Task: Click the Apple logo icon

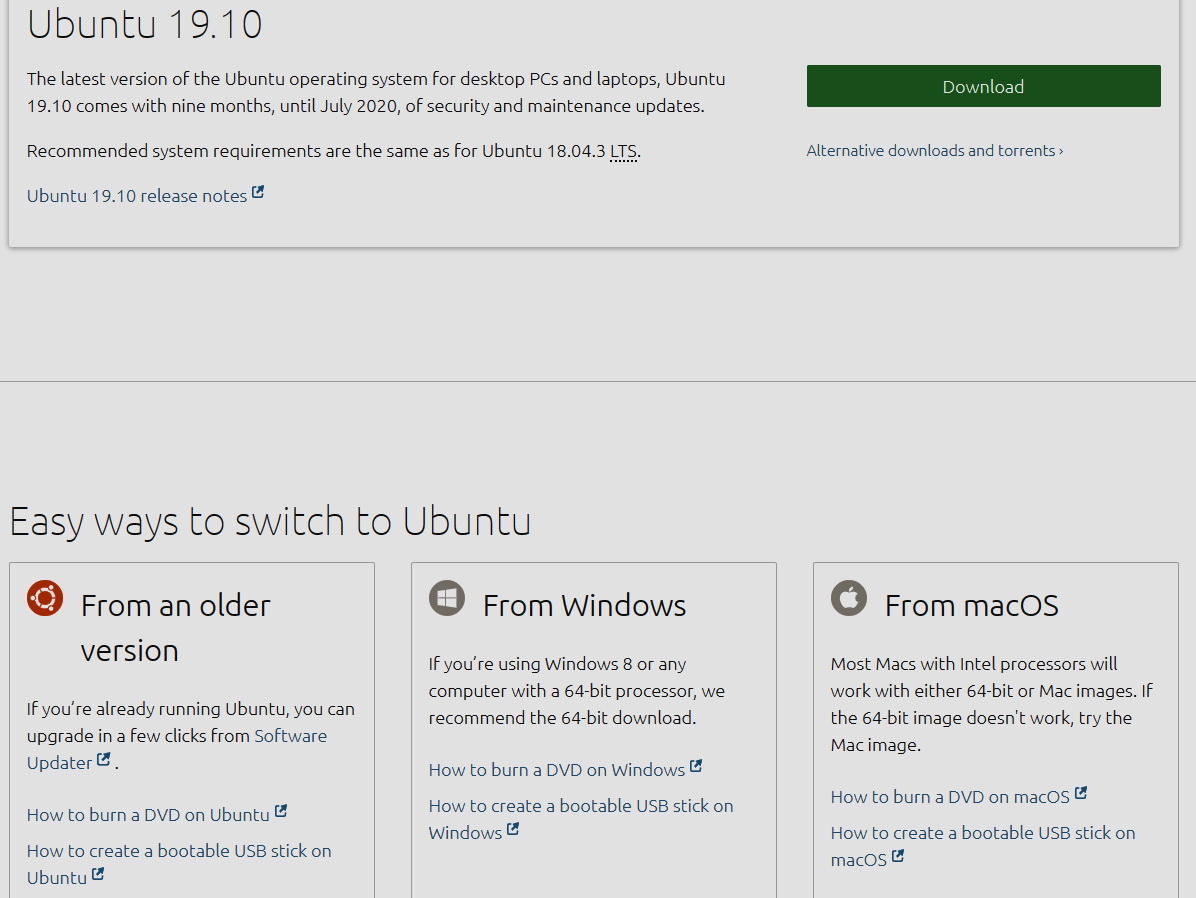Action: tap(849, 597)
